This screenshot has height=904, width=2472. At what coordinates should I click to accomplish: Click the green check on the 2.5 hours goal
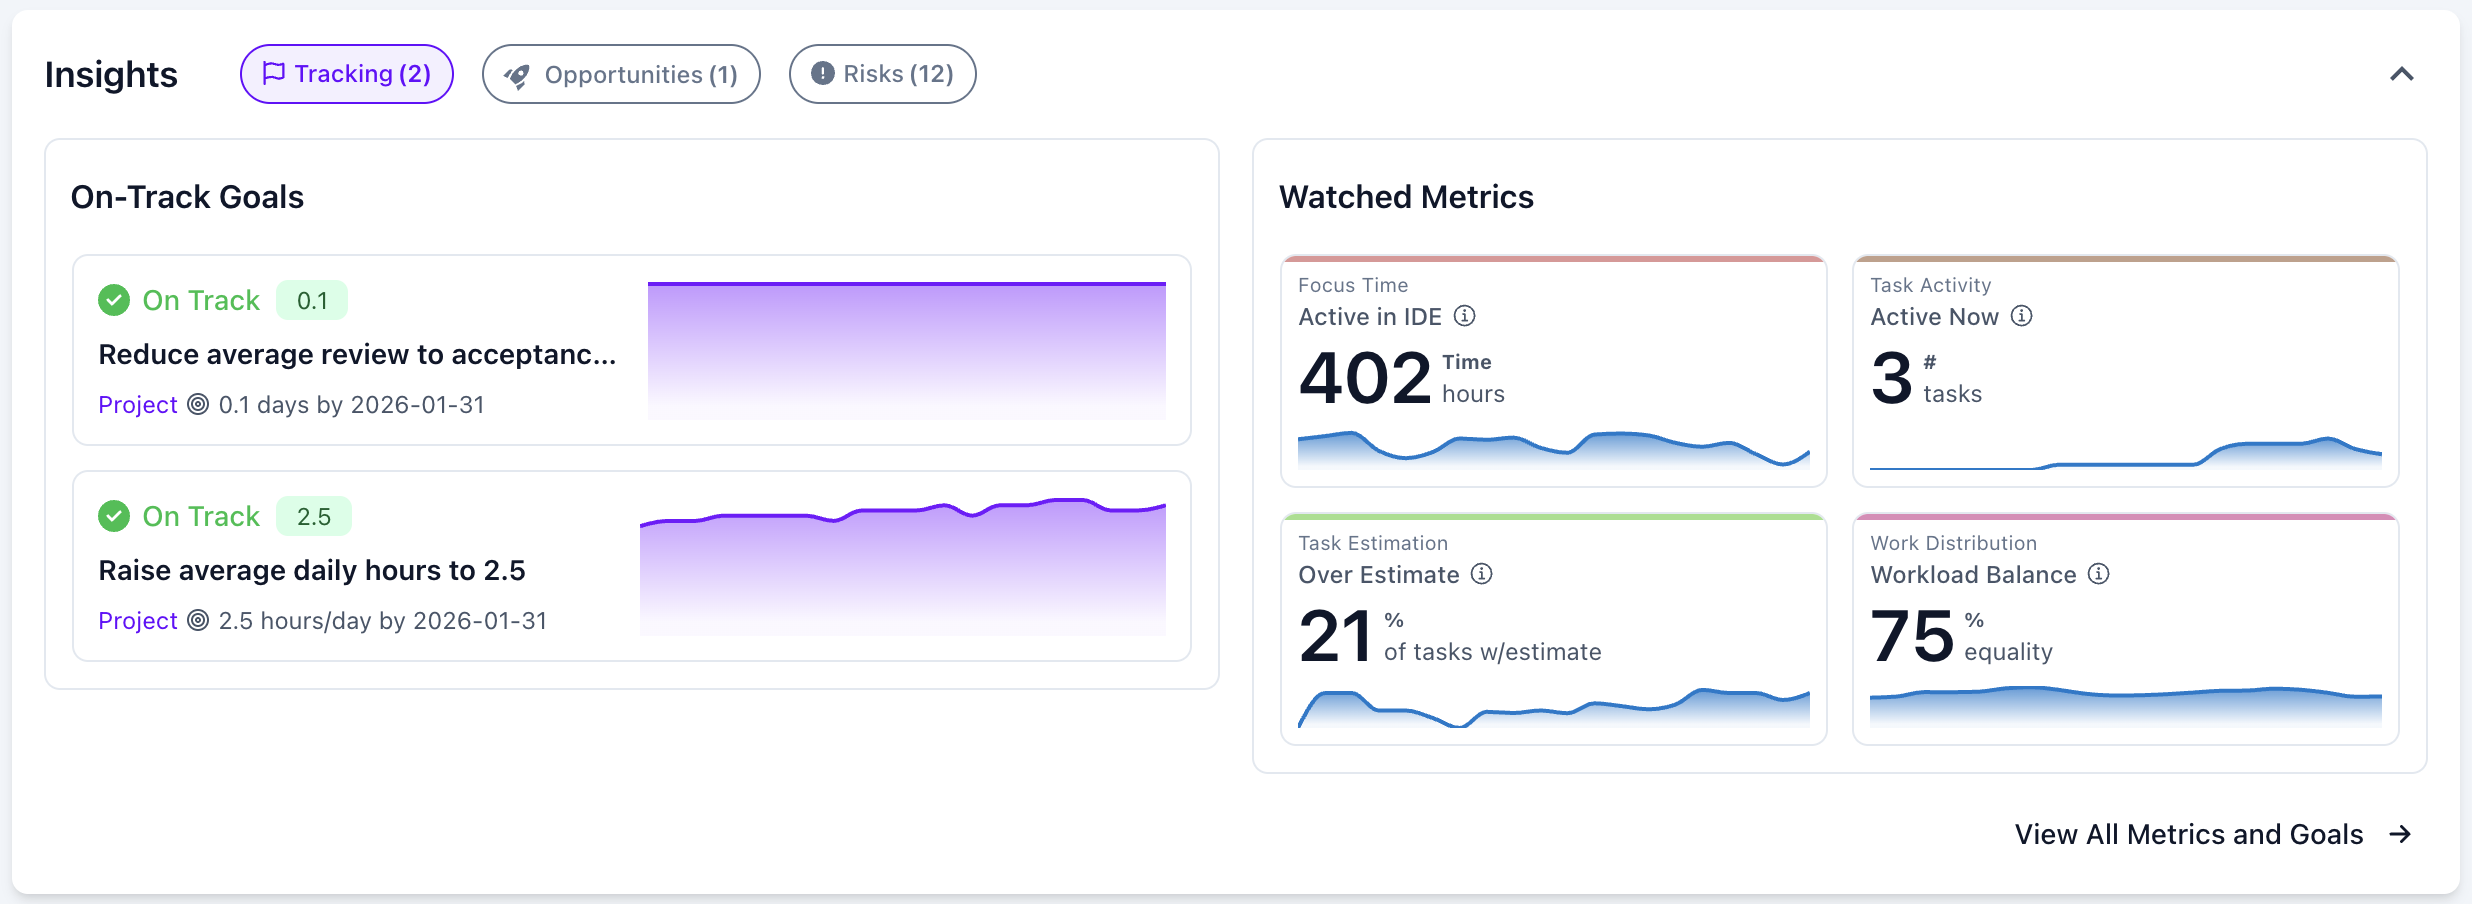click(114, 516)
